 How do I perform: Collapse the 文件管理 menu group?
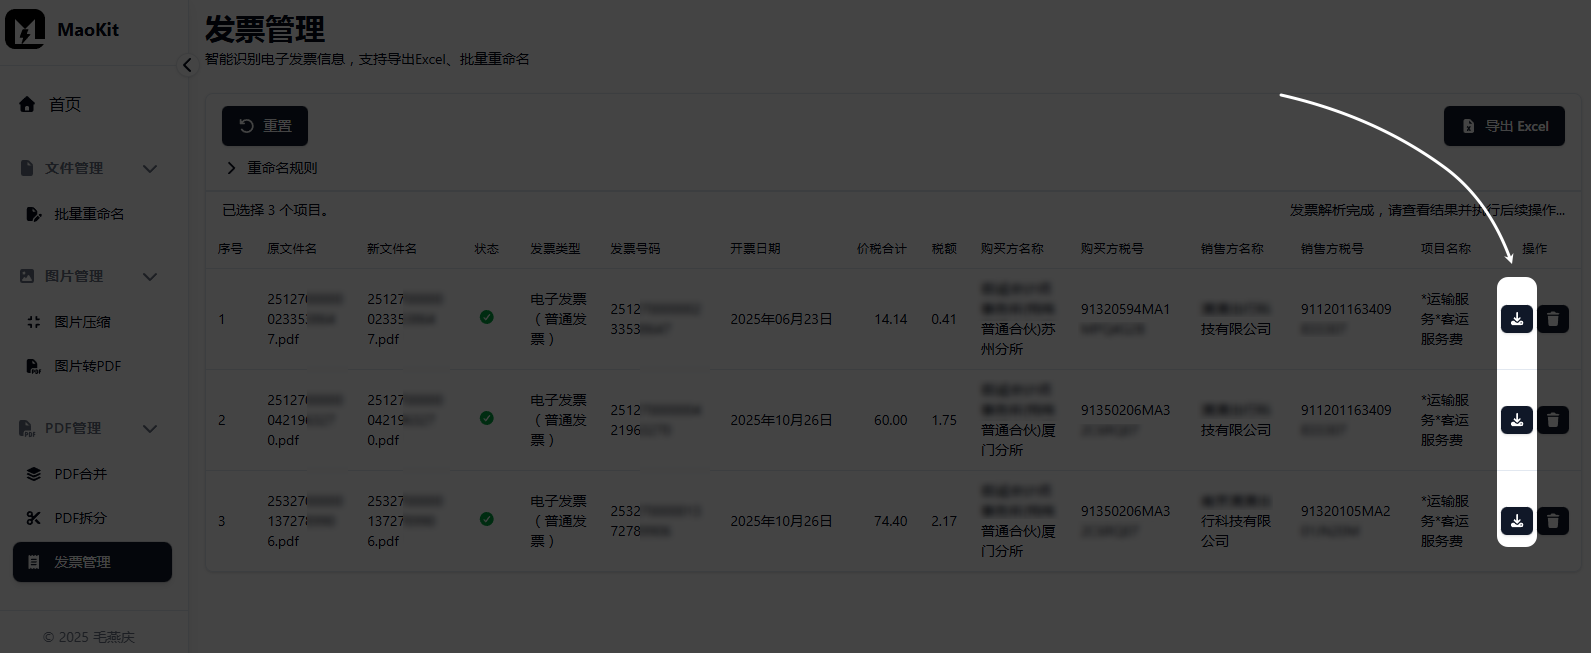150,168
